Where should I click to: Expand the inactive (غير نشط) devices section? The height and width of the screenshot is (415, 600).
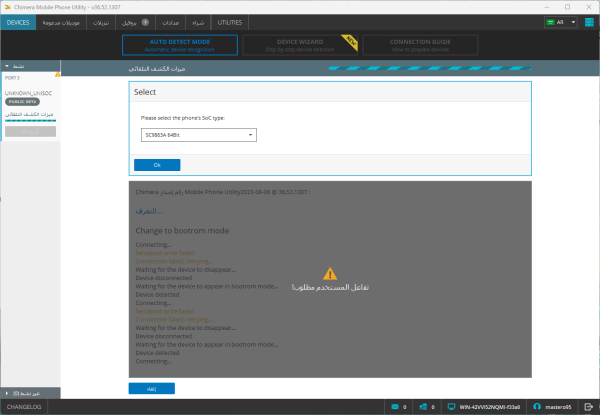click(31, 393)
